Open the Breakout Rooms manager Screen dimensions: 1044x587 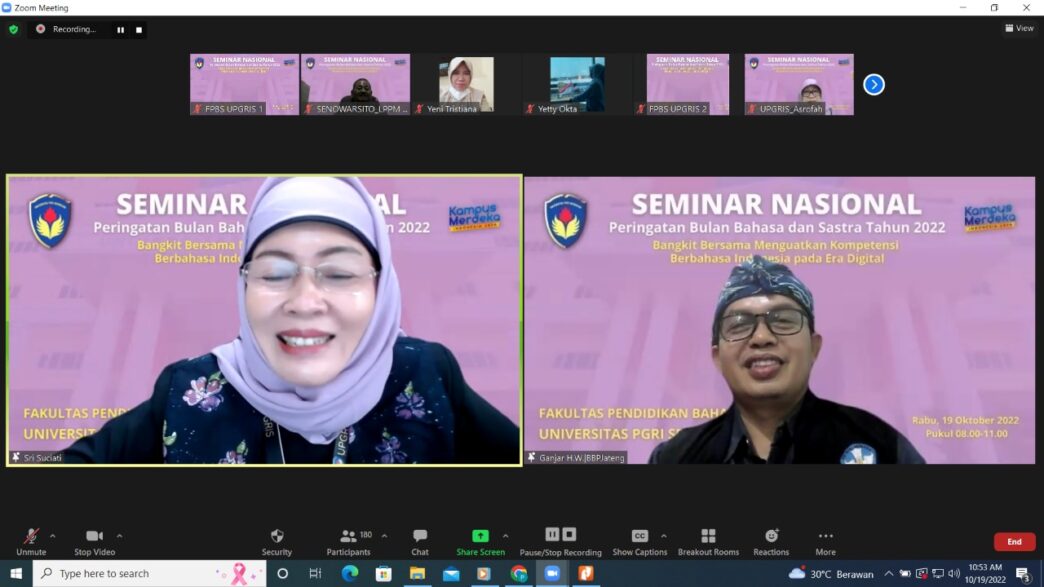[708, 541]
